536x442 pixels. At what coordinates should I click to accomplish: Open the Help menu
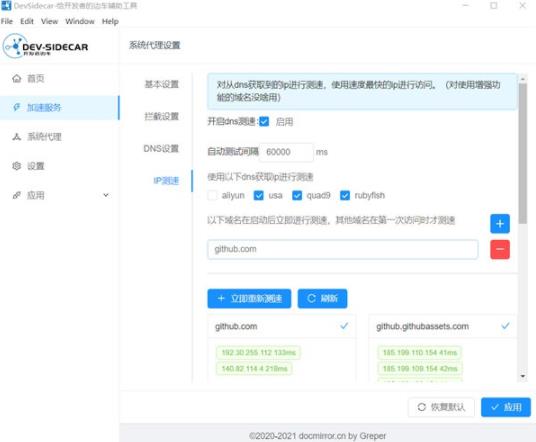[110, 22]
